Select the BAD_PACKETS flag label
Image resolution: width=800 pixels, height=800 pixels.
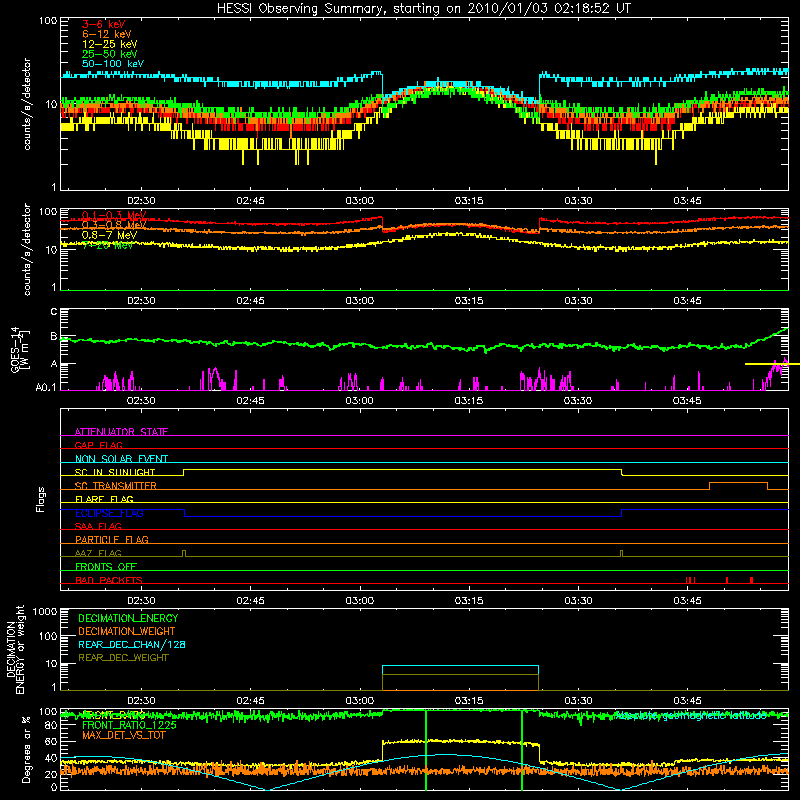(109, 580)
